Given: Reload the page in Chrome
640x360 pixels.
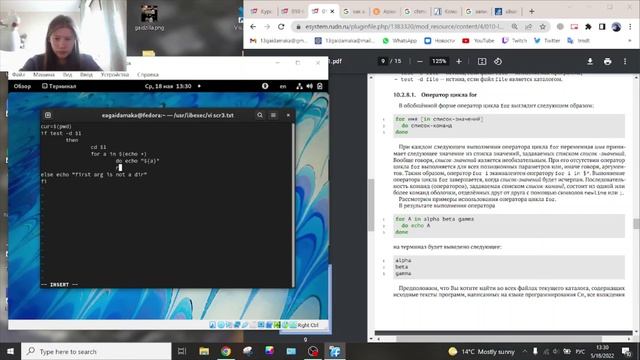Looking at the screenshot, I should [281, 27].
